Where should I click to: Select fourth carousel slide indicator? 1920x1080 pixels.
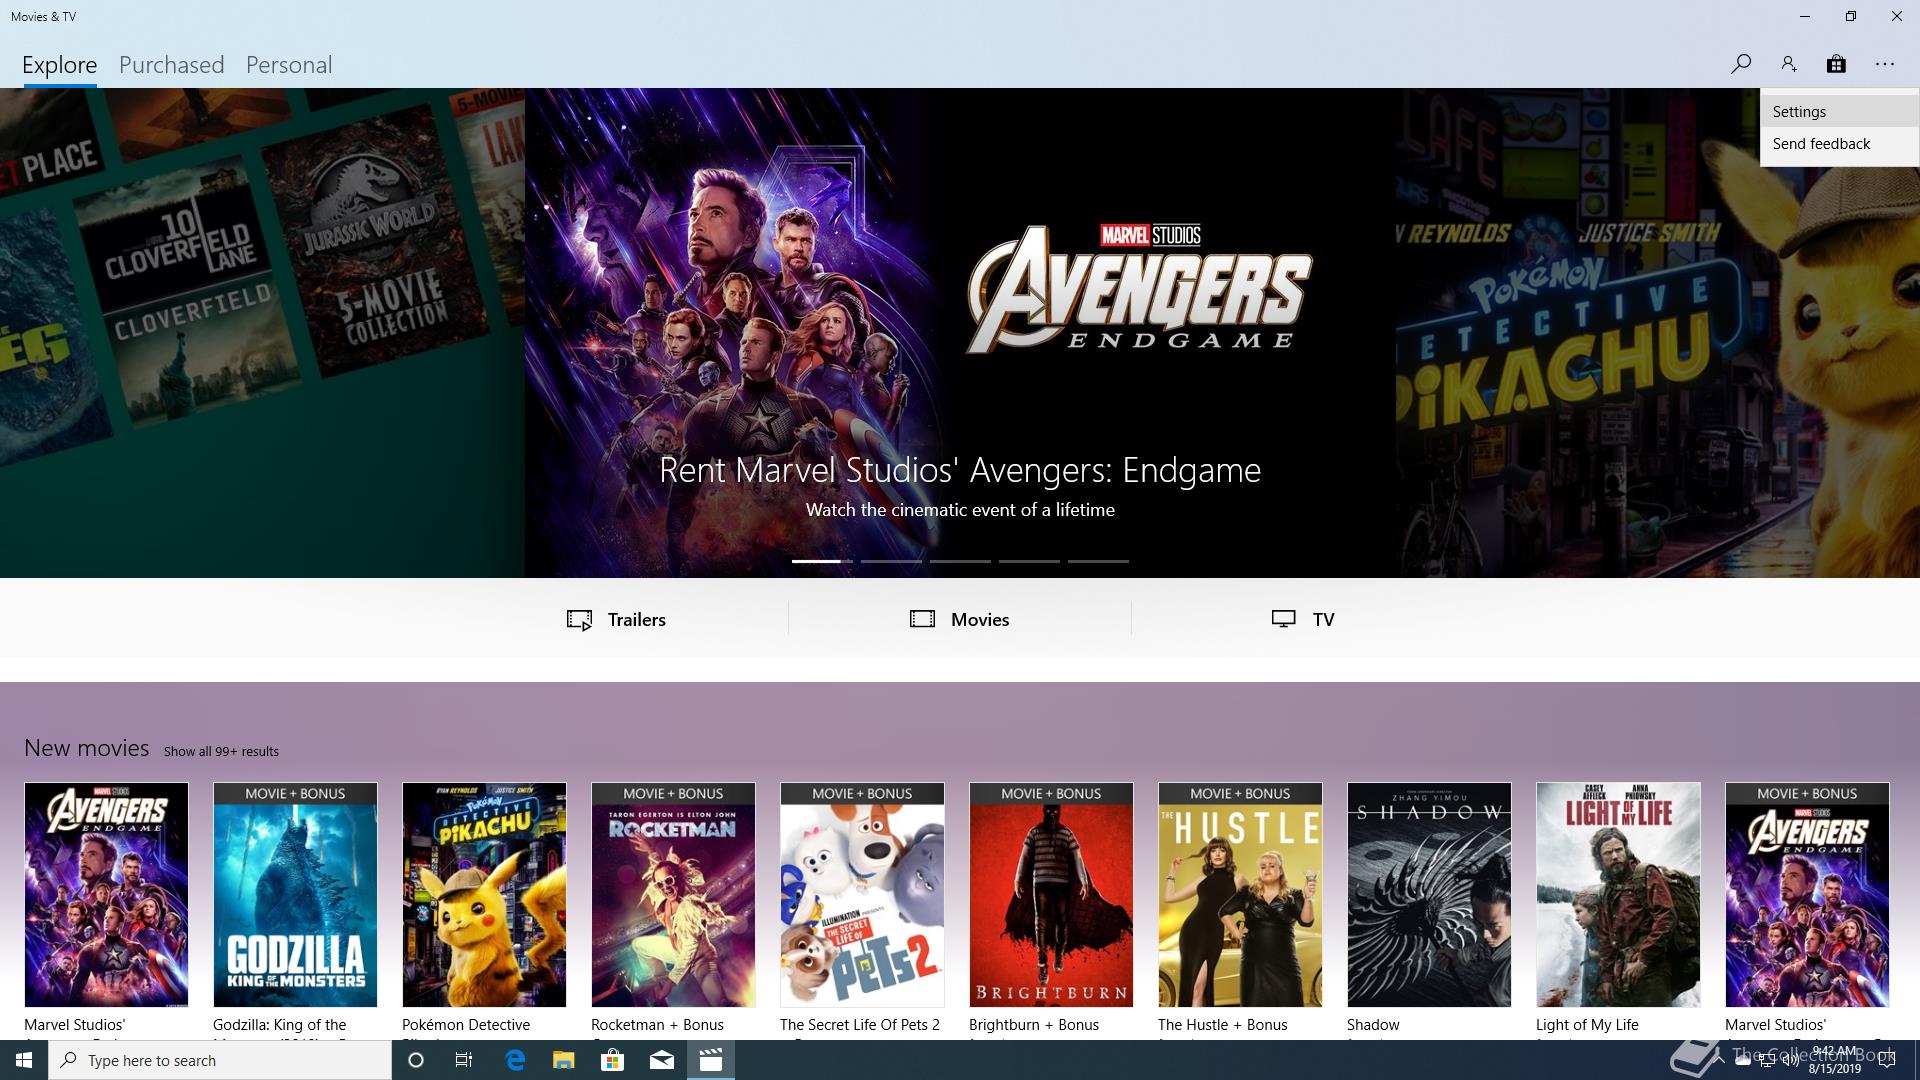tap(1029, 561)
